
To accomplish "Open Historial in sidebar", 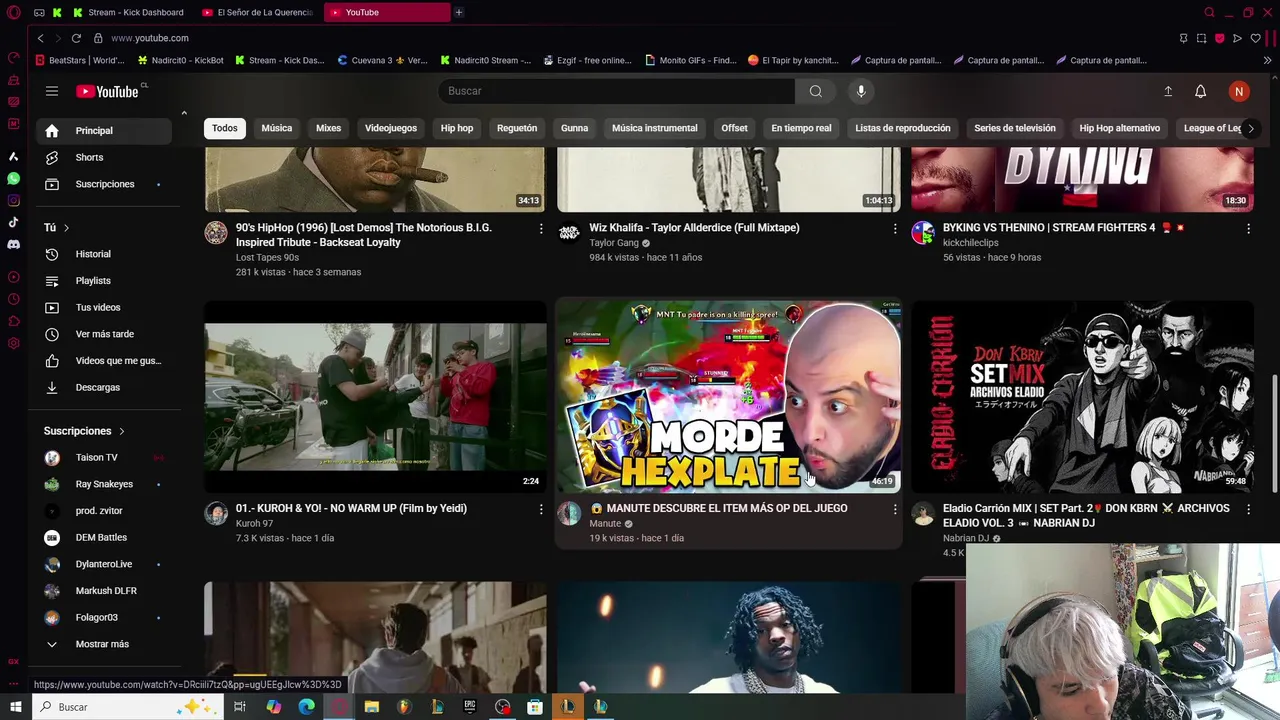I will 104,254.
